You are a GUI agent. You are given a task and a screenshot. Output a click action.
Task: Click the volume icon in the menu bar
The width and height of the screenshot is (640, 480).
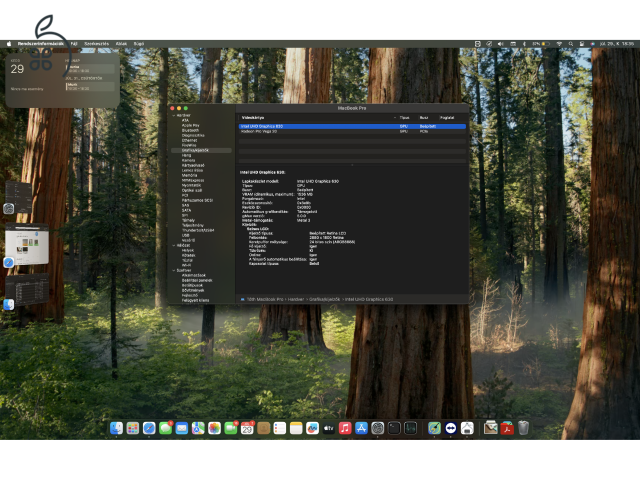click(500, 44)
